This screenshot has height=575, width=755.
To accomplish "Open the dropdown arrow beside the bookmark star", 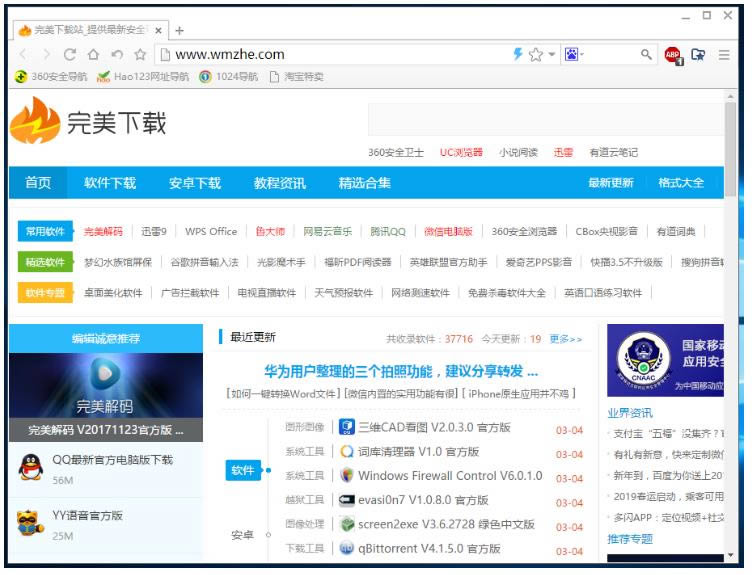I will point(552,54).
